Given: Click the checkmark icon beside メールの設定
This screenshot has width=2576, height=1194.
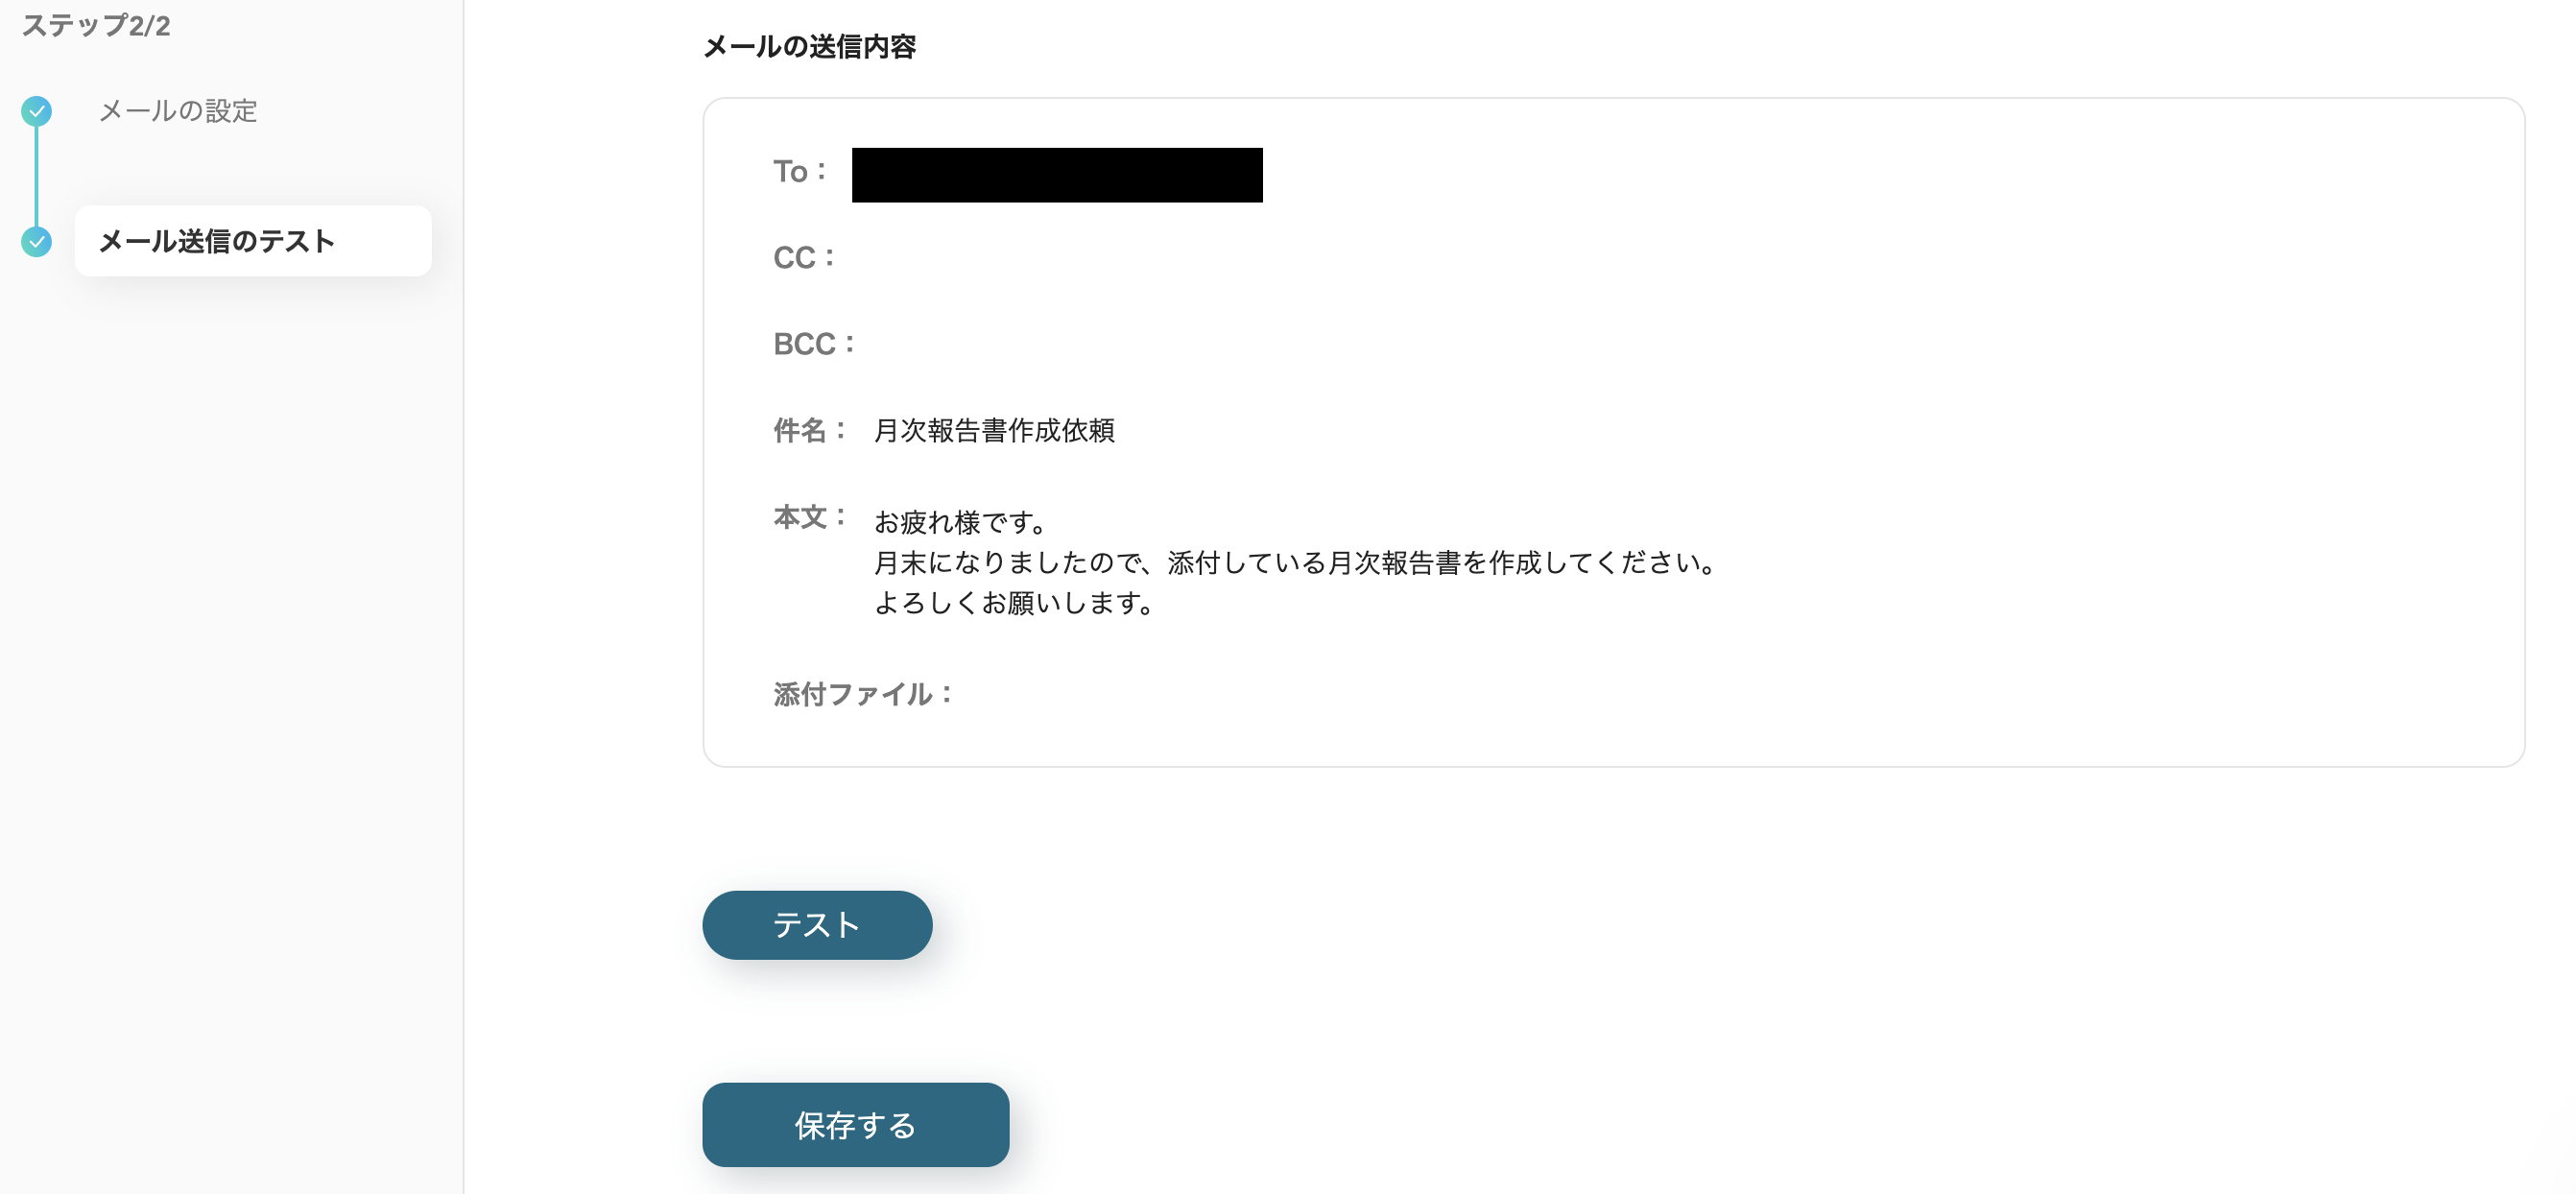Looking at the screenshot, I should [x=36, y=112].
